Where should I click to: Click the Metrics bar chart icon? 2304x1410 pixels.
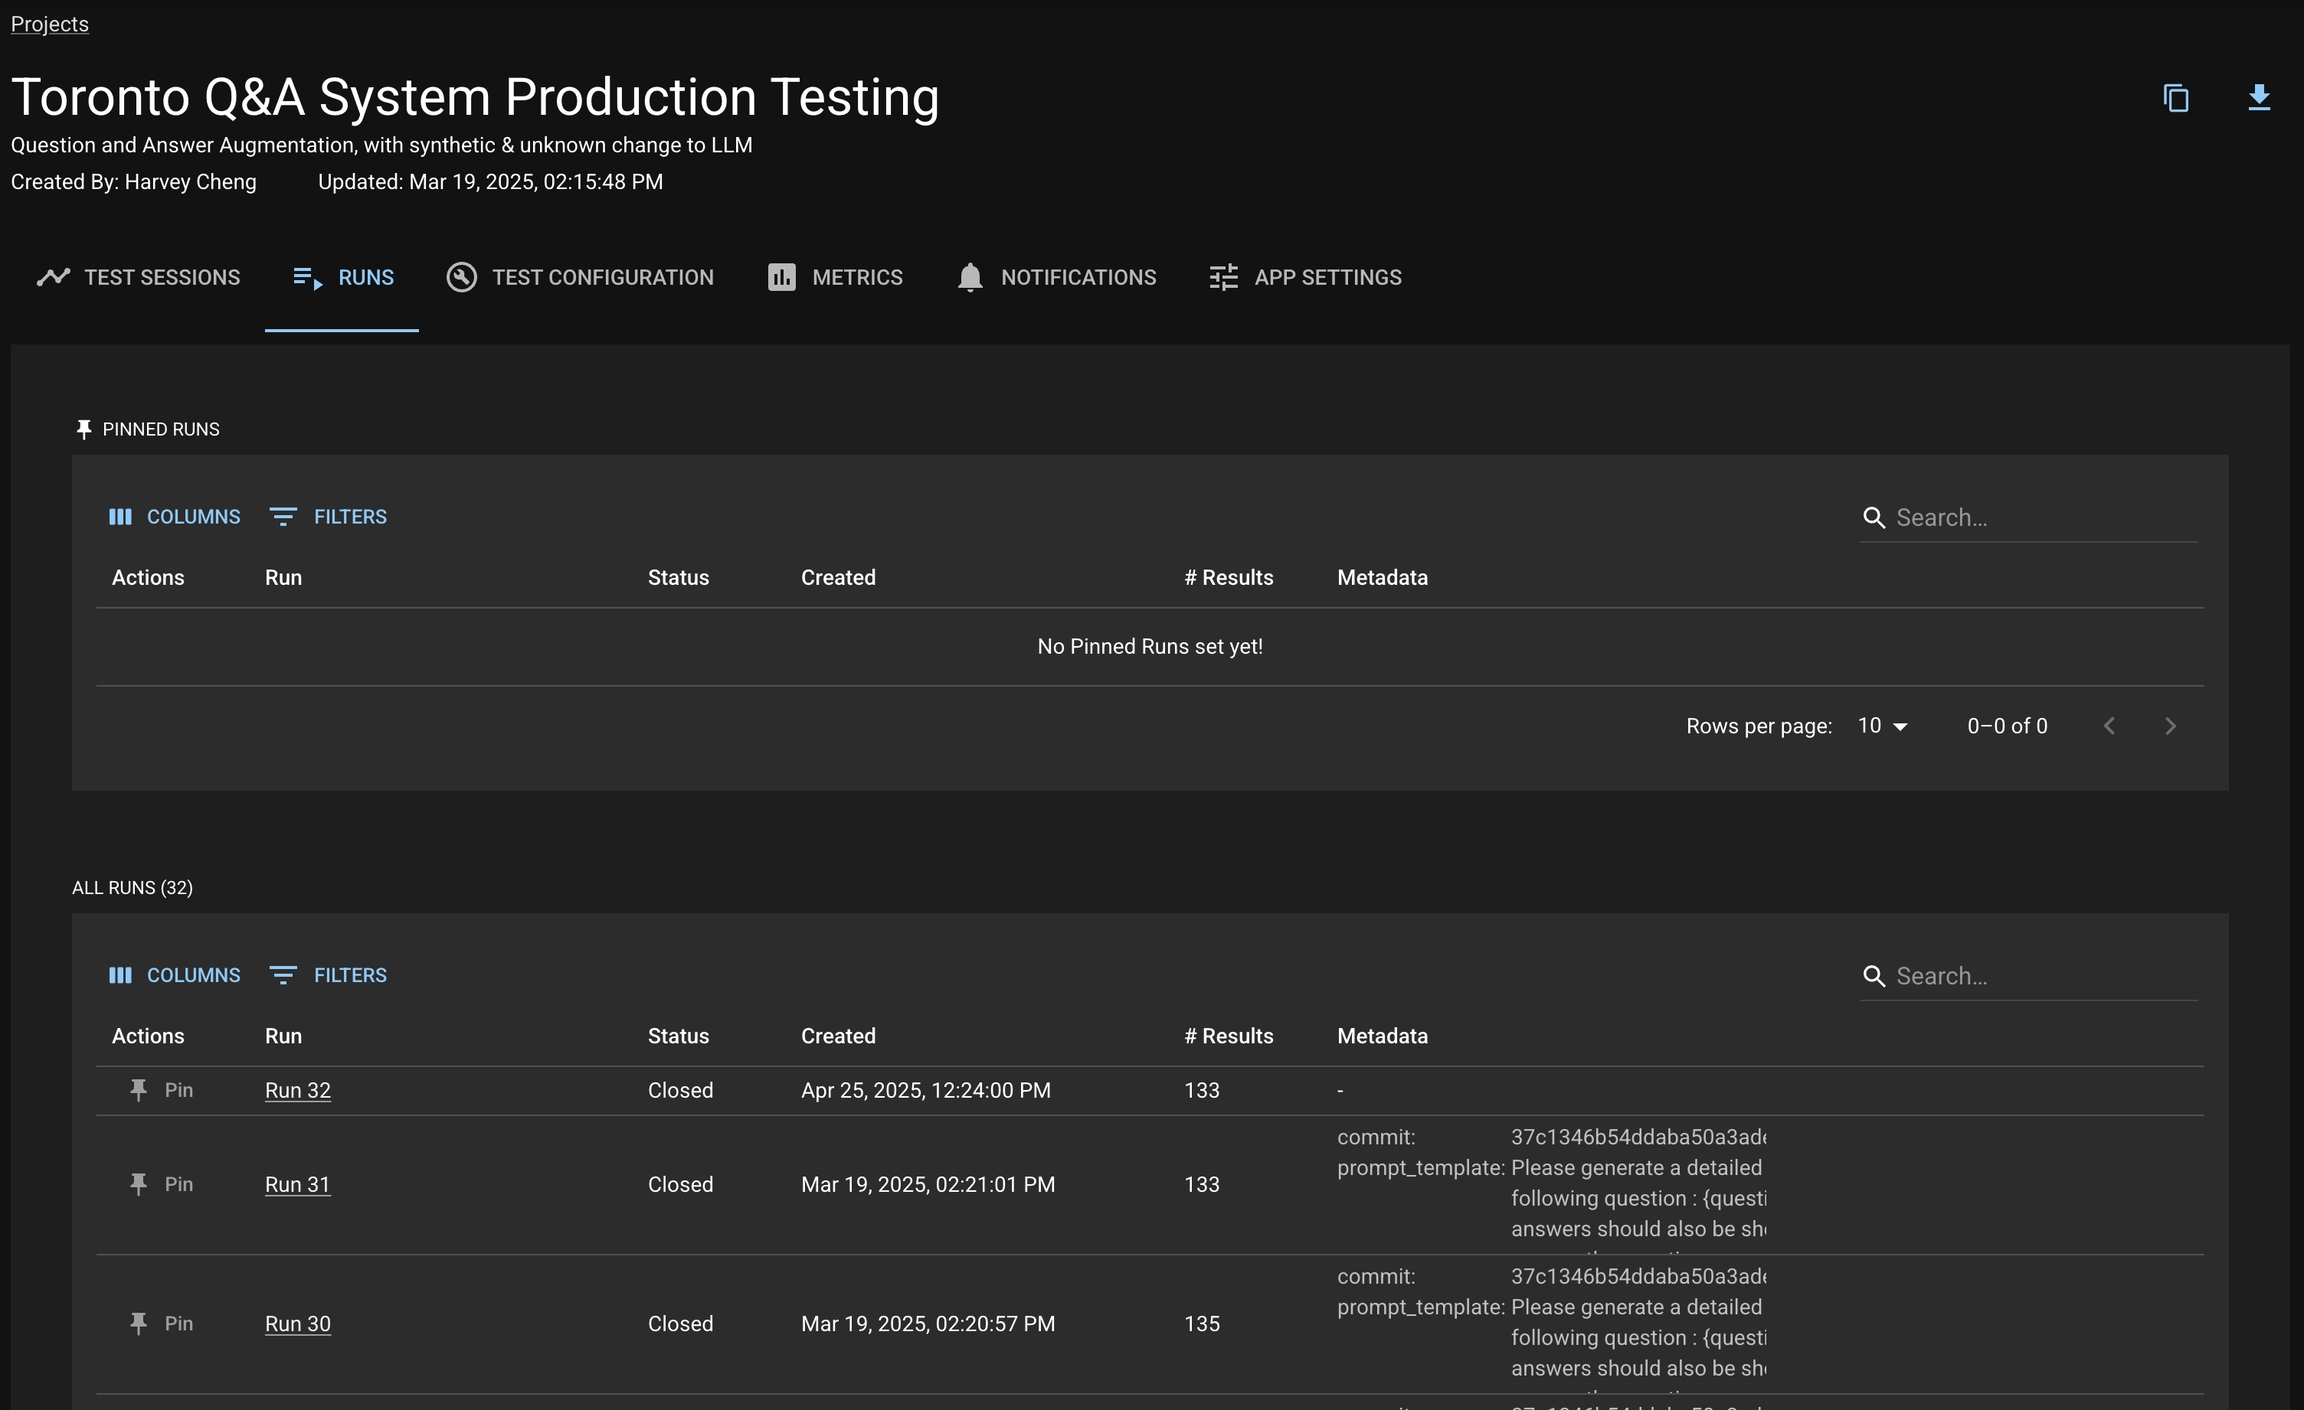point(782,277)
